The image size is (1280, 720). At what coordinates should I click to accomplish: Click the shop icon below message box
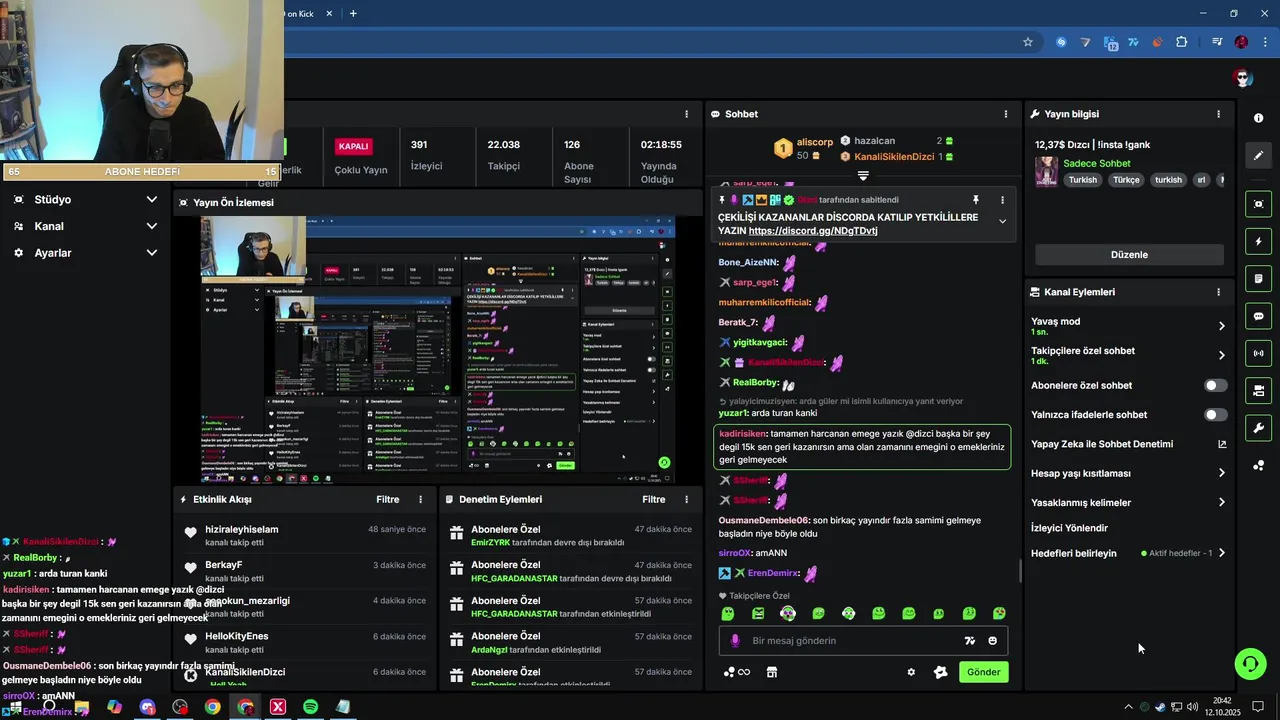771,672
